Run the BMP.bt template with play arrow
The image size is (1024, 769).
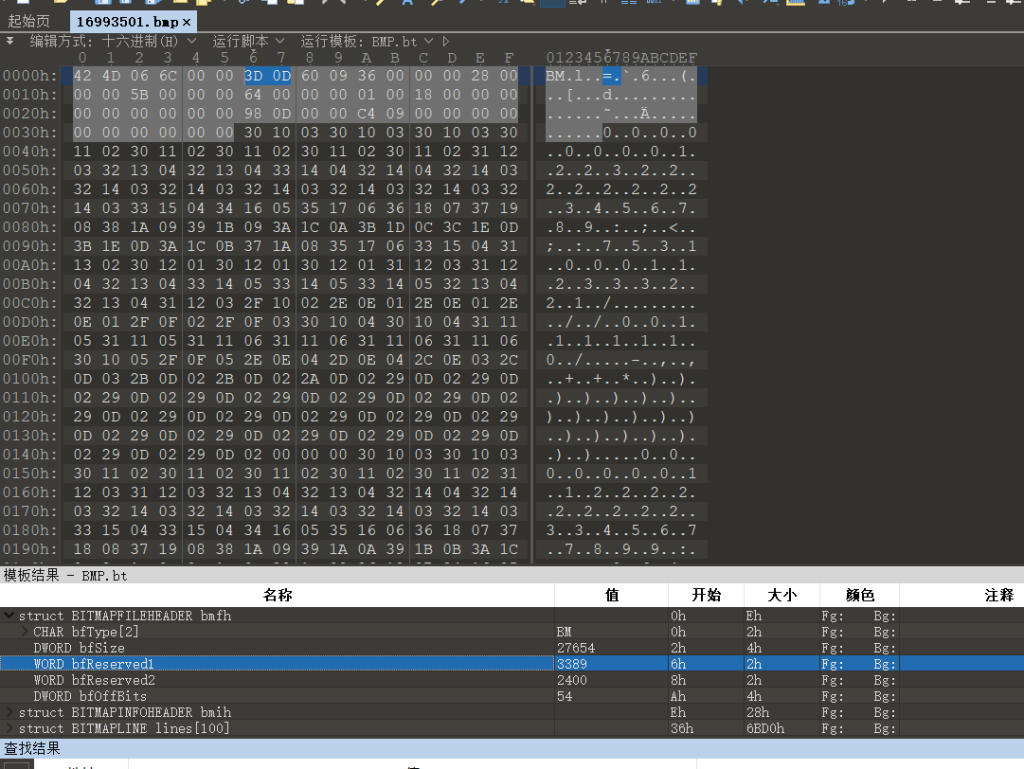point(446,41)
